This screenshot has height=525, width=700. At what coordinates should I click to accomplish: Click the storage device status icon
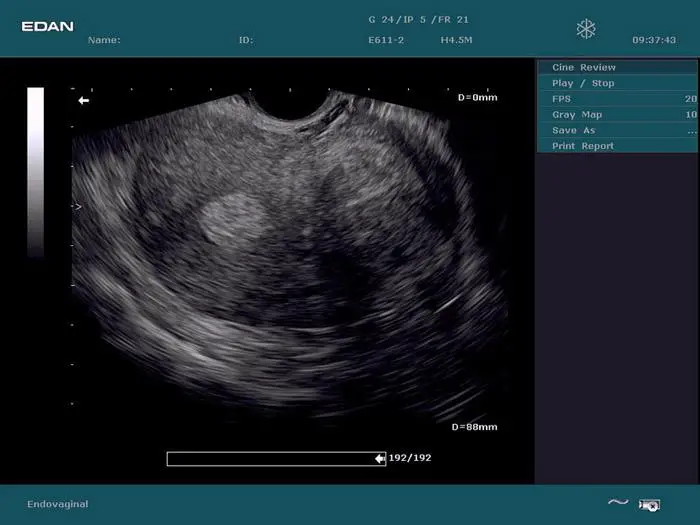[x=649, y=504]
